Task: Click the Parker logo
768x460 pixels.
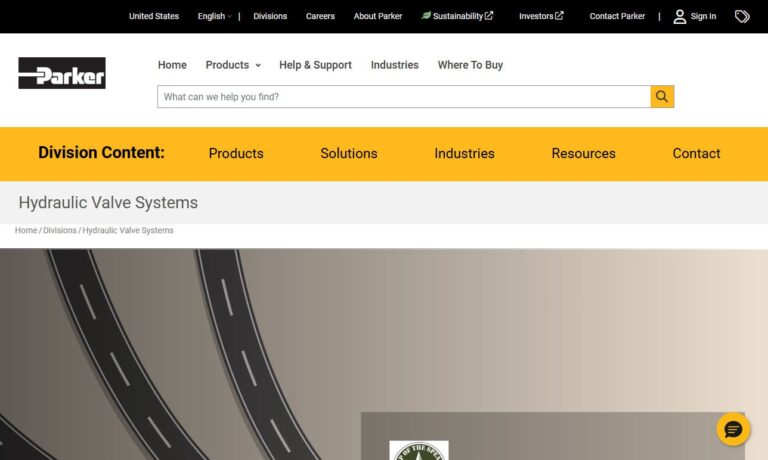Action: (62, 73)
